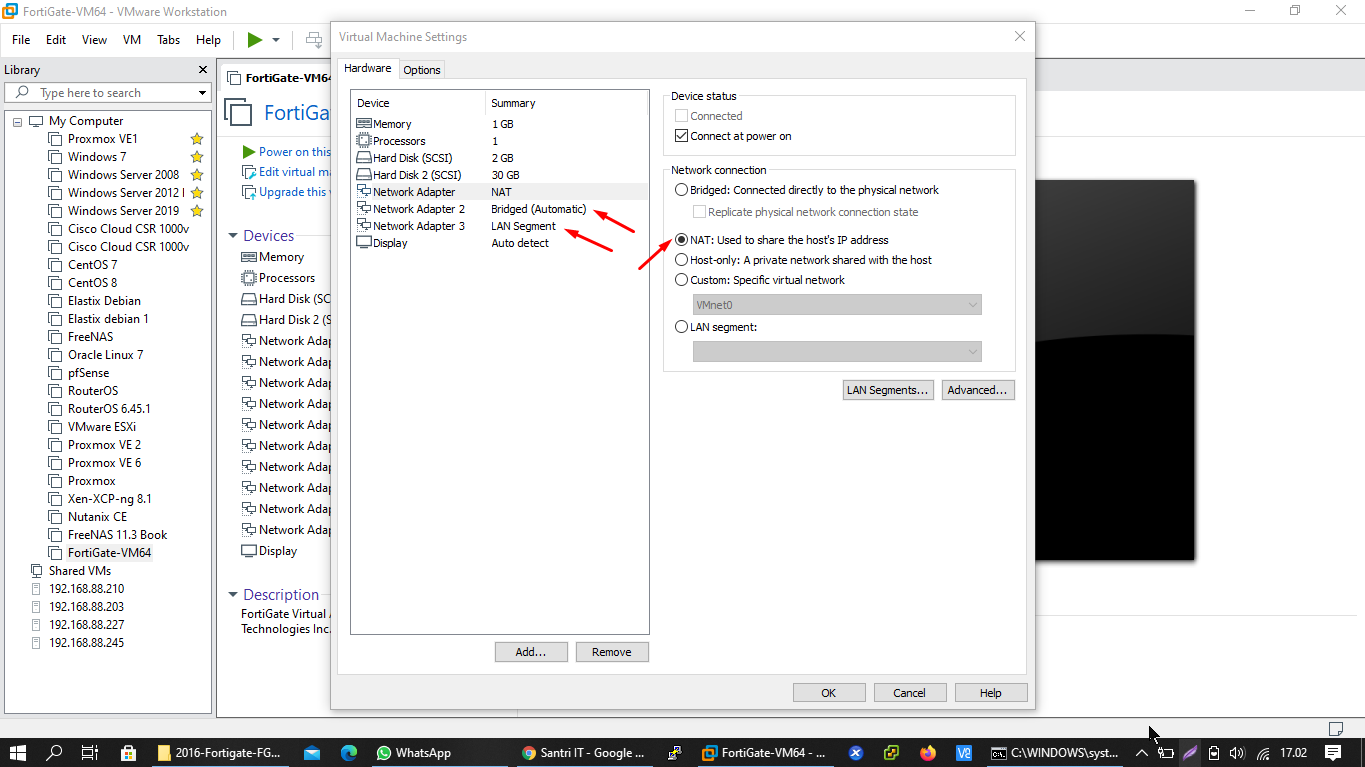Open the Tabs menu

click(x=169, y=40)
